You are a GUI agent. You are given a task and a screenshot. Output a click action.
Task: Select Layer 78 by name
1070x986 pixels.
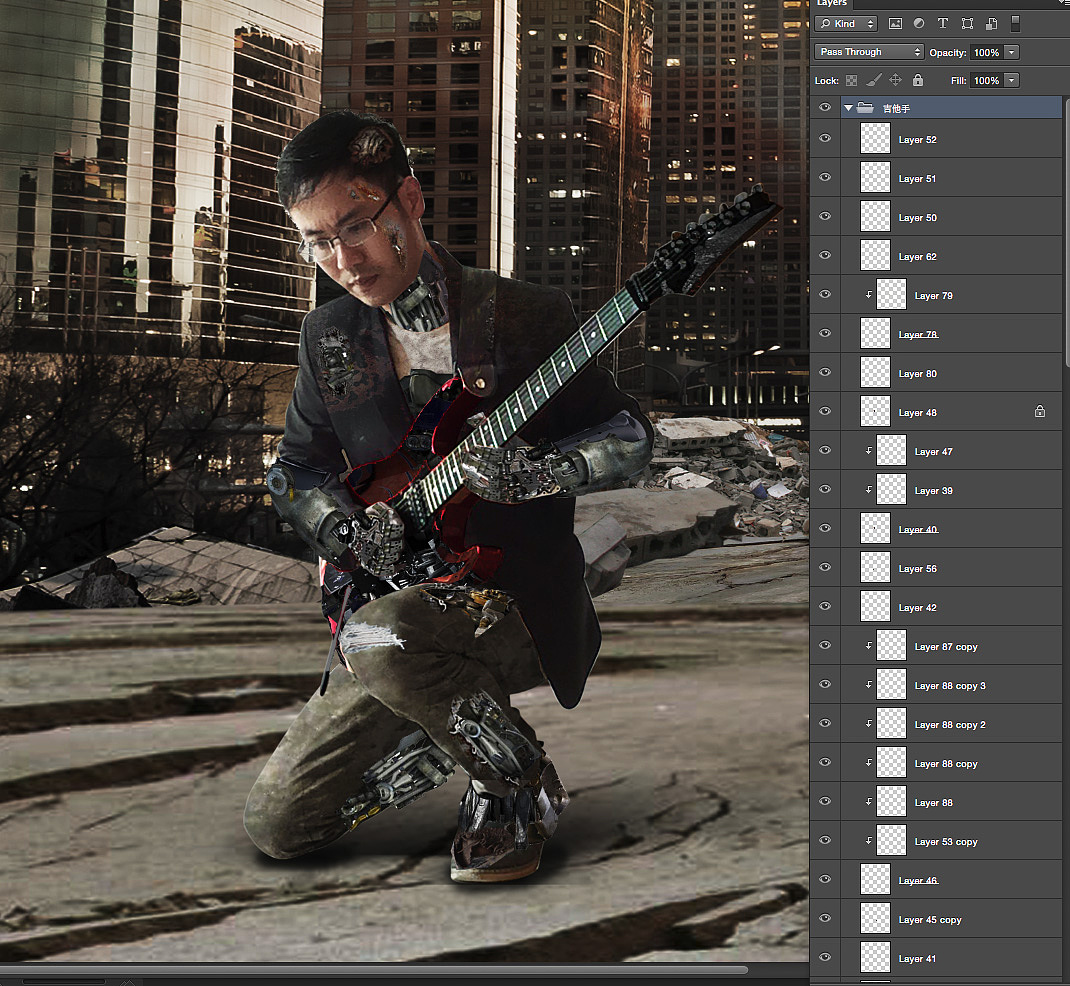click(x=918, y=334)
